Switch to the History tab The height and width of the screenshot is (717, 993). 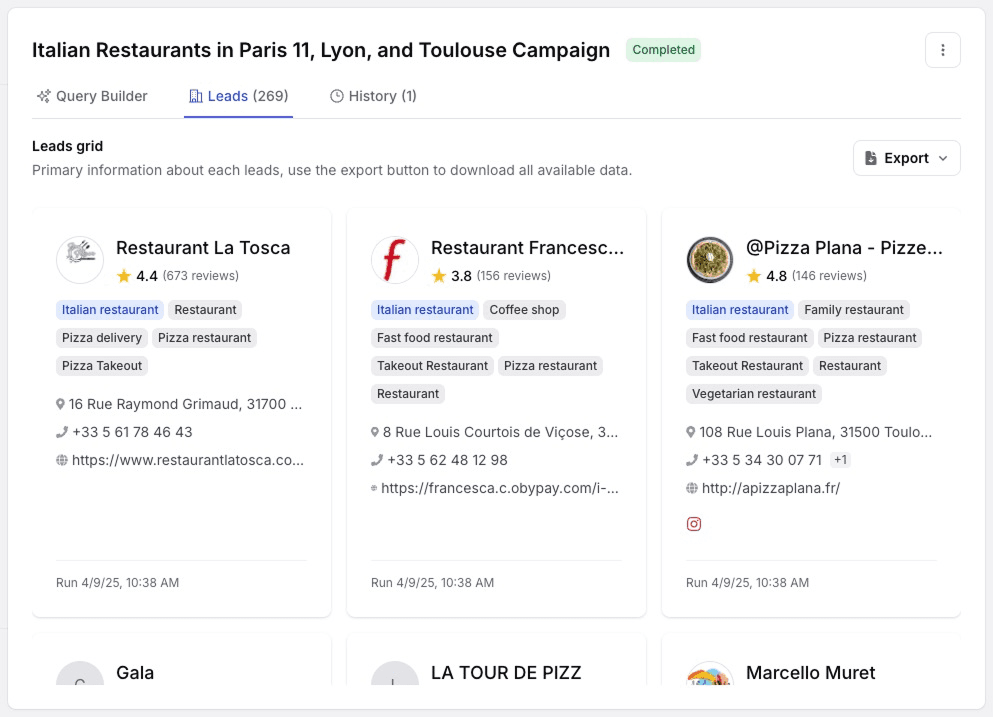tap(372, 95)
